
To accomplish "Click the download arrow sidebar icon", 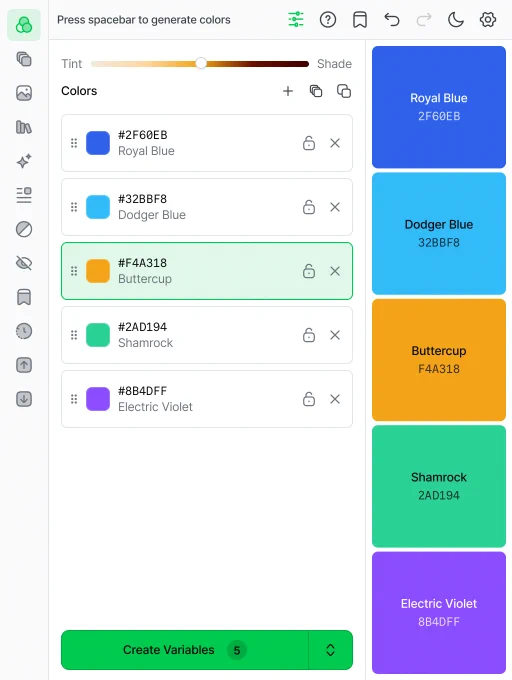I will pyautogui.click(x=24, y=399).
